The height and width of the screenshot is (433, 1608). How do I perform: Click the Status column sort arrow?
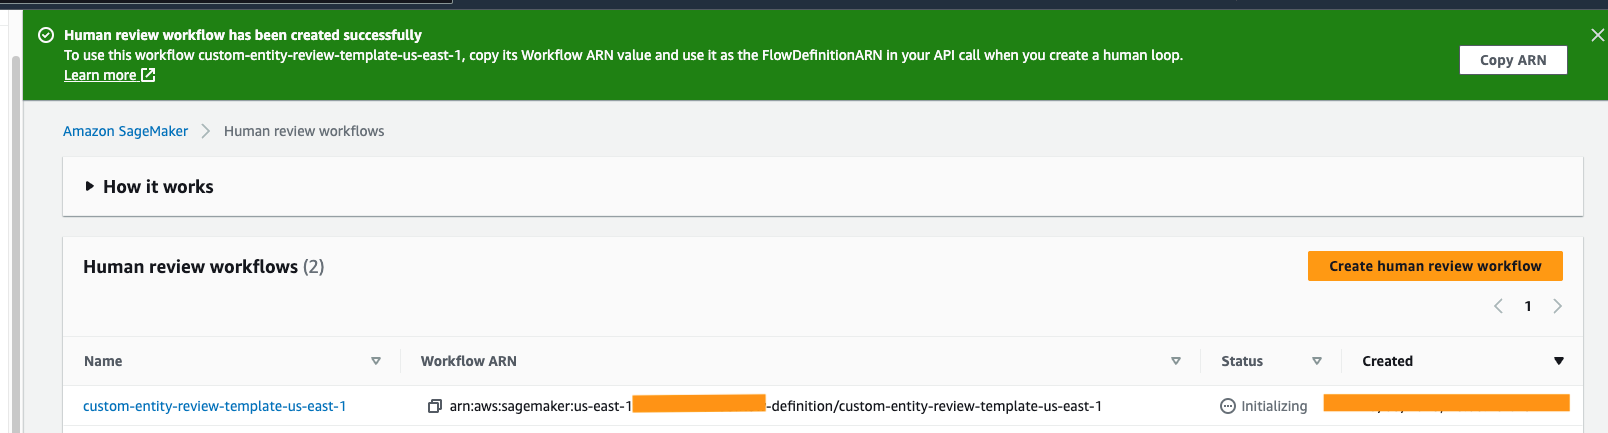click(x=1317, y=361)
